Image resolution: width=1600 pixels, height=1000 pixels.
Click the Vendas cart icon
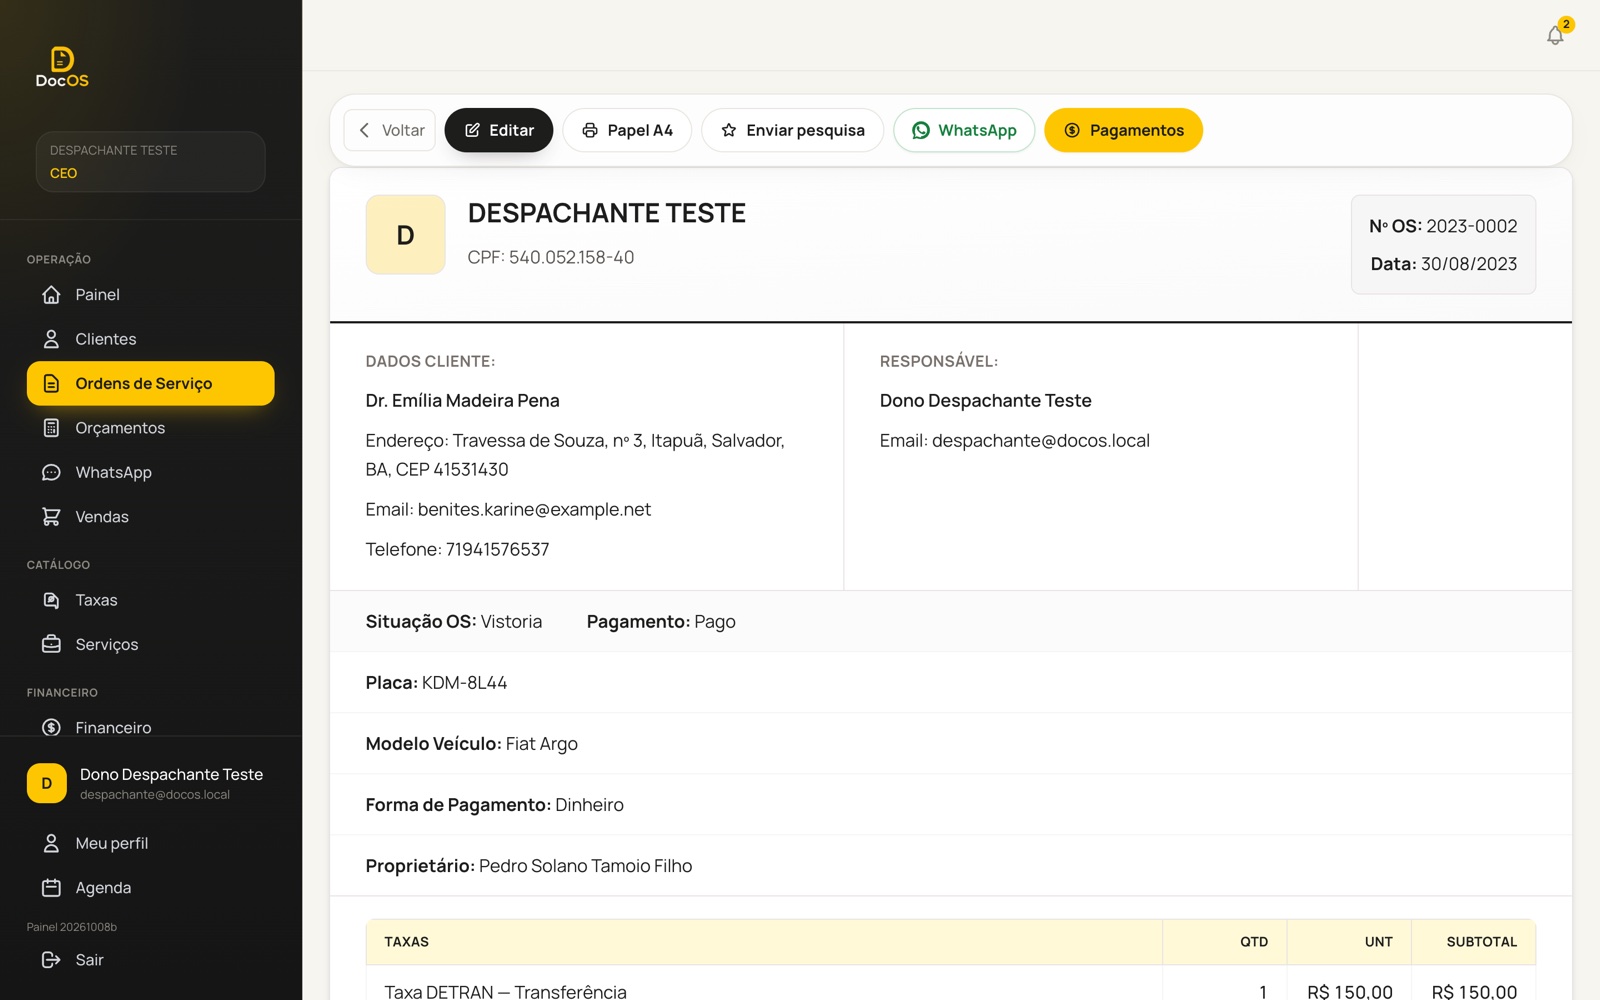click(51, 517)
